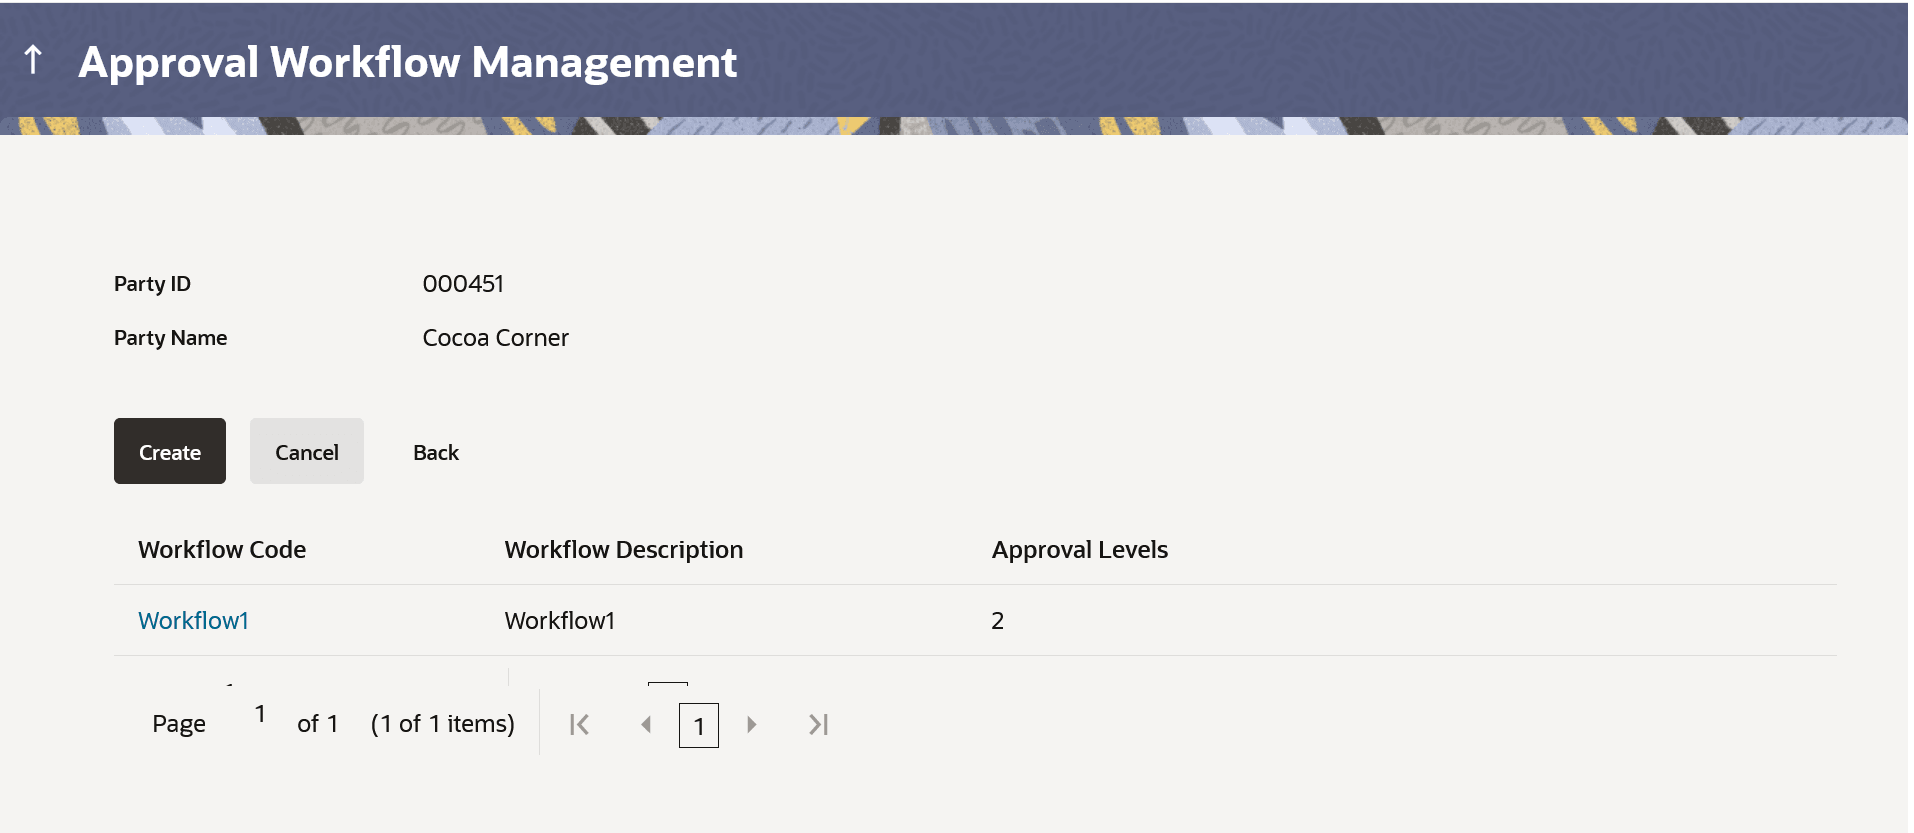Click the Workflow Code column header

click(x=222, y=550)
